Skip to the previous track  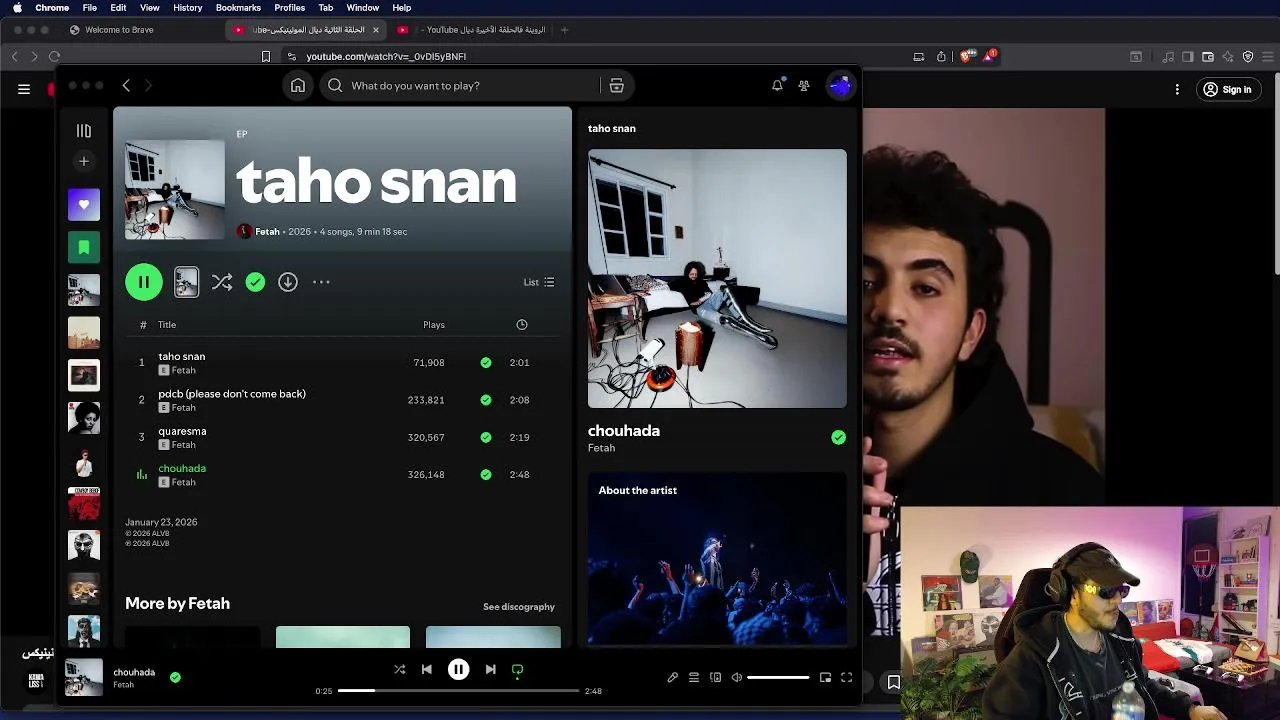pyautogui.click(x=427, y=669)
